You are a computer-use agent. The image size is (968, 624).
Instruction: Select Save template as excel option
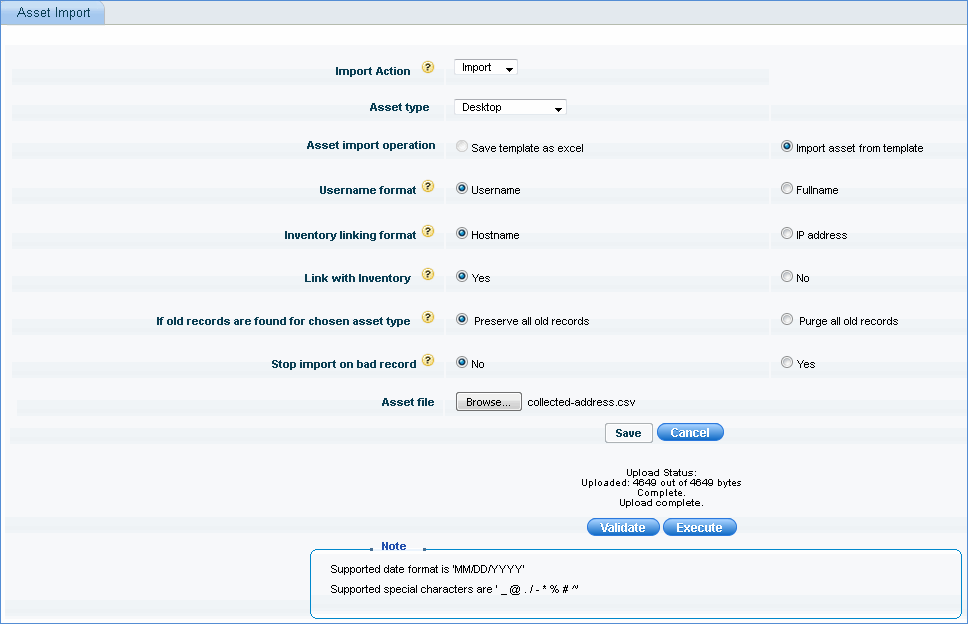pos(461,147)
